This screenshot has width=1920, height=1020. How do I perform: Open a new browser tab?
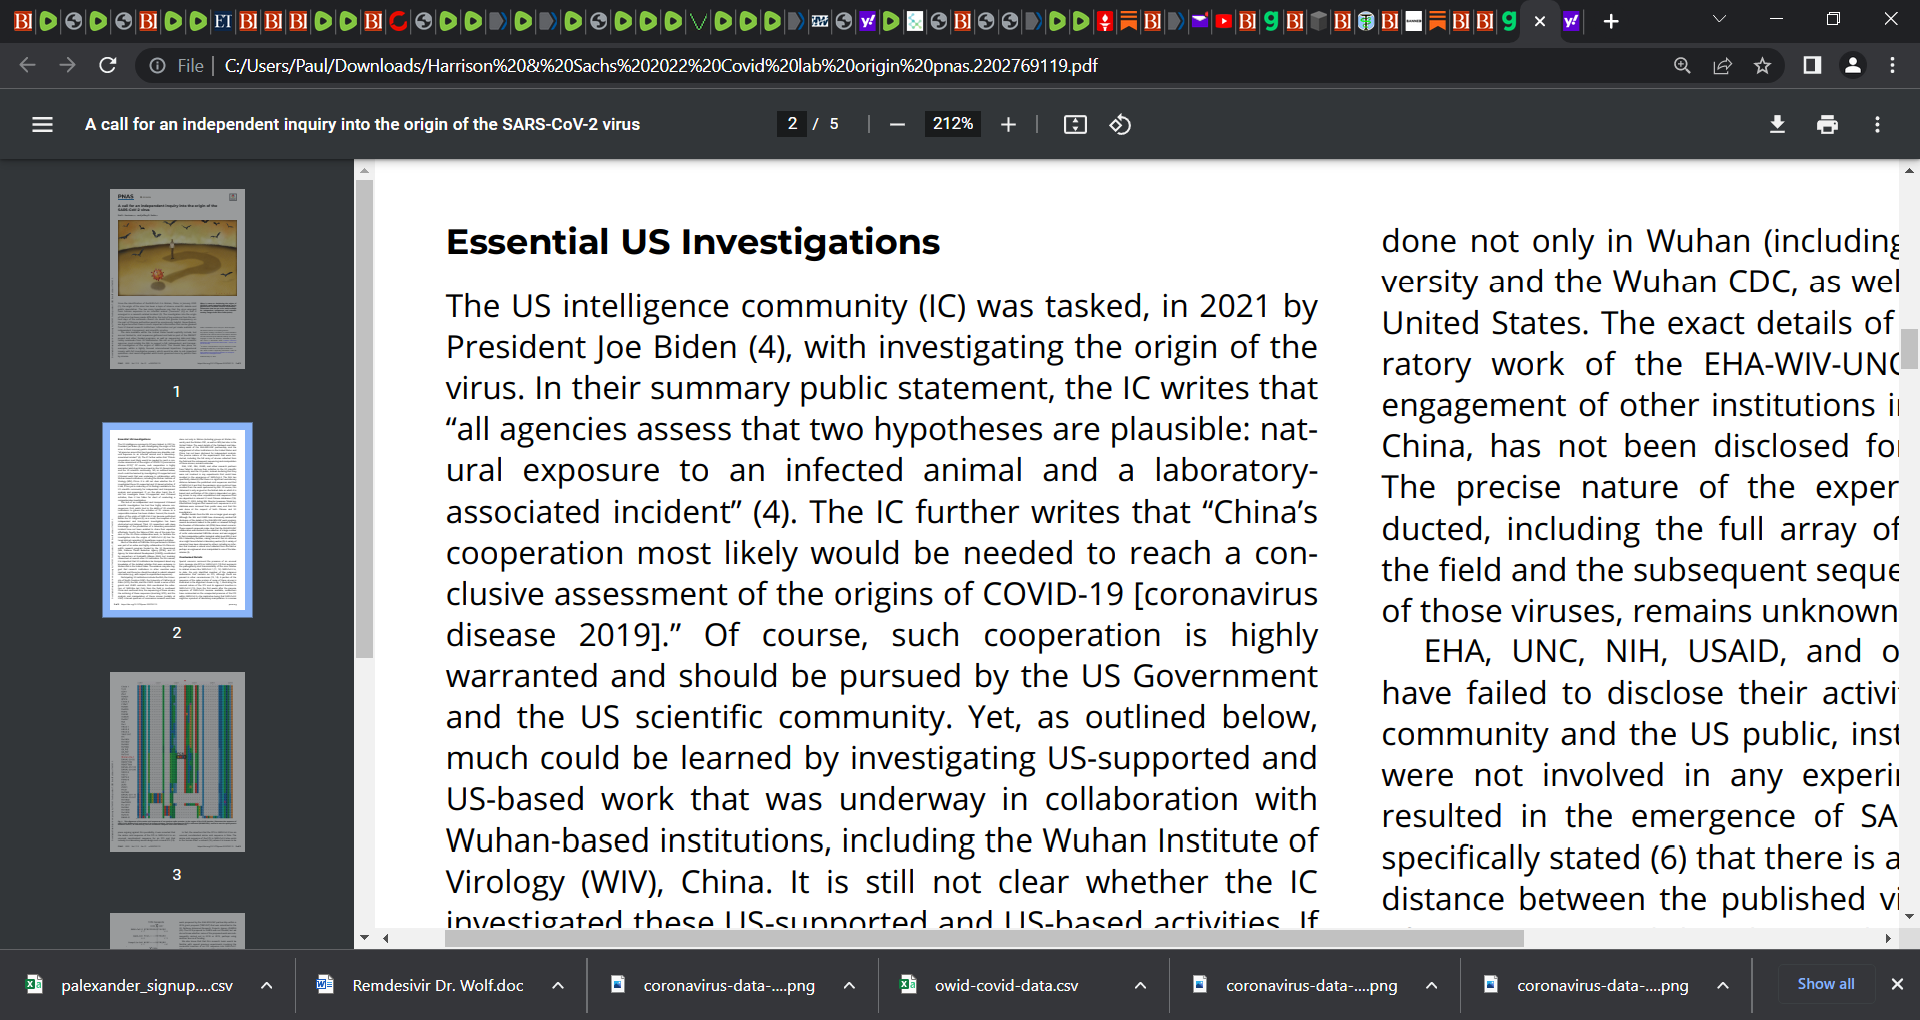point(1611,21)
